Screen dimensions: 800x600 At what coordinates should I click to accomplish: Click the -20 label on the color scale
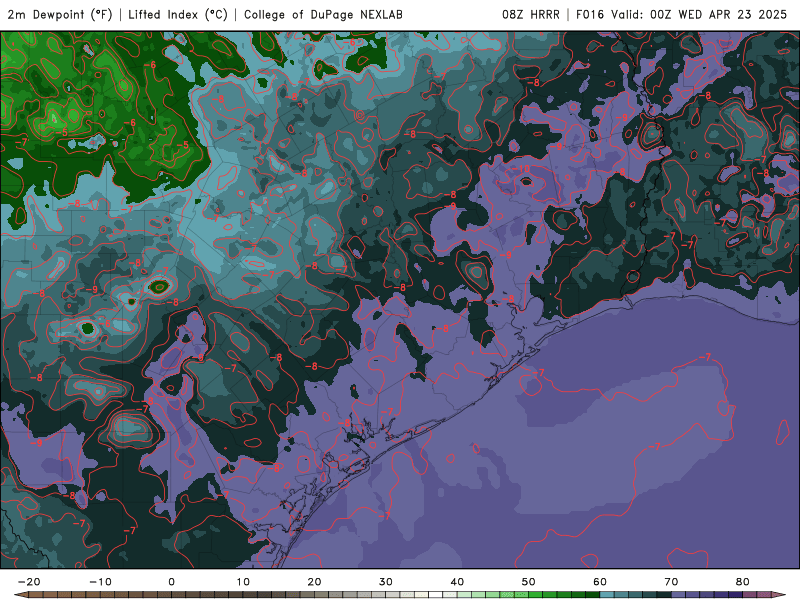click(x=29, y=582)
